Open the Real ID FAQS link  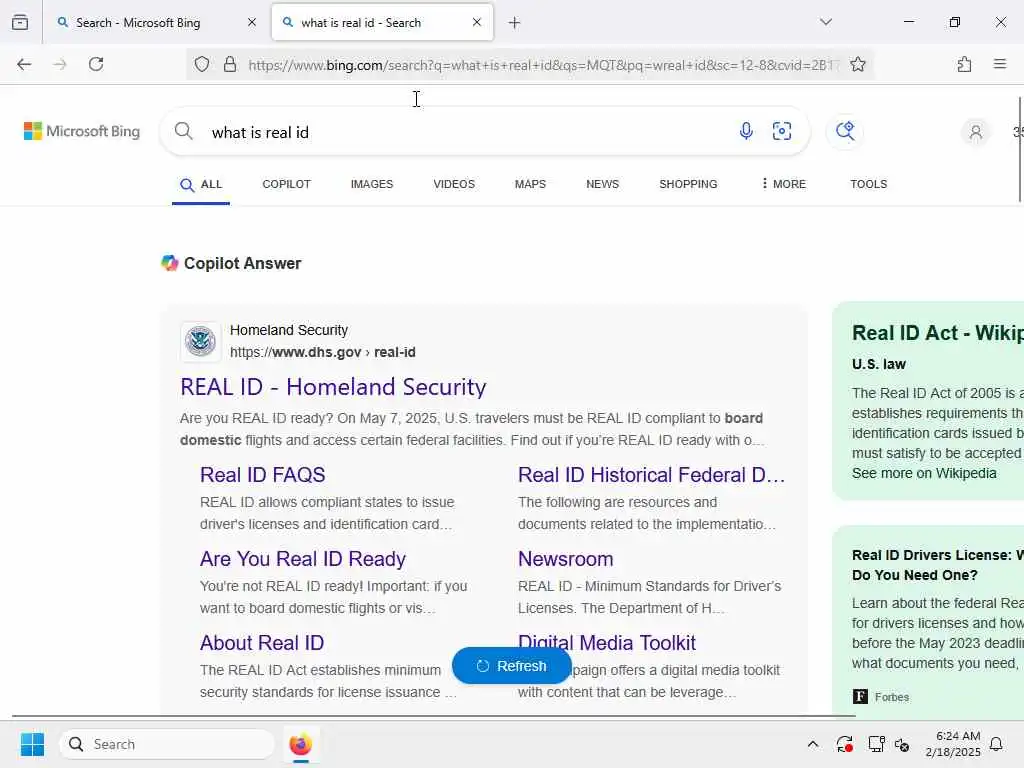click(x=263, y=475)
